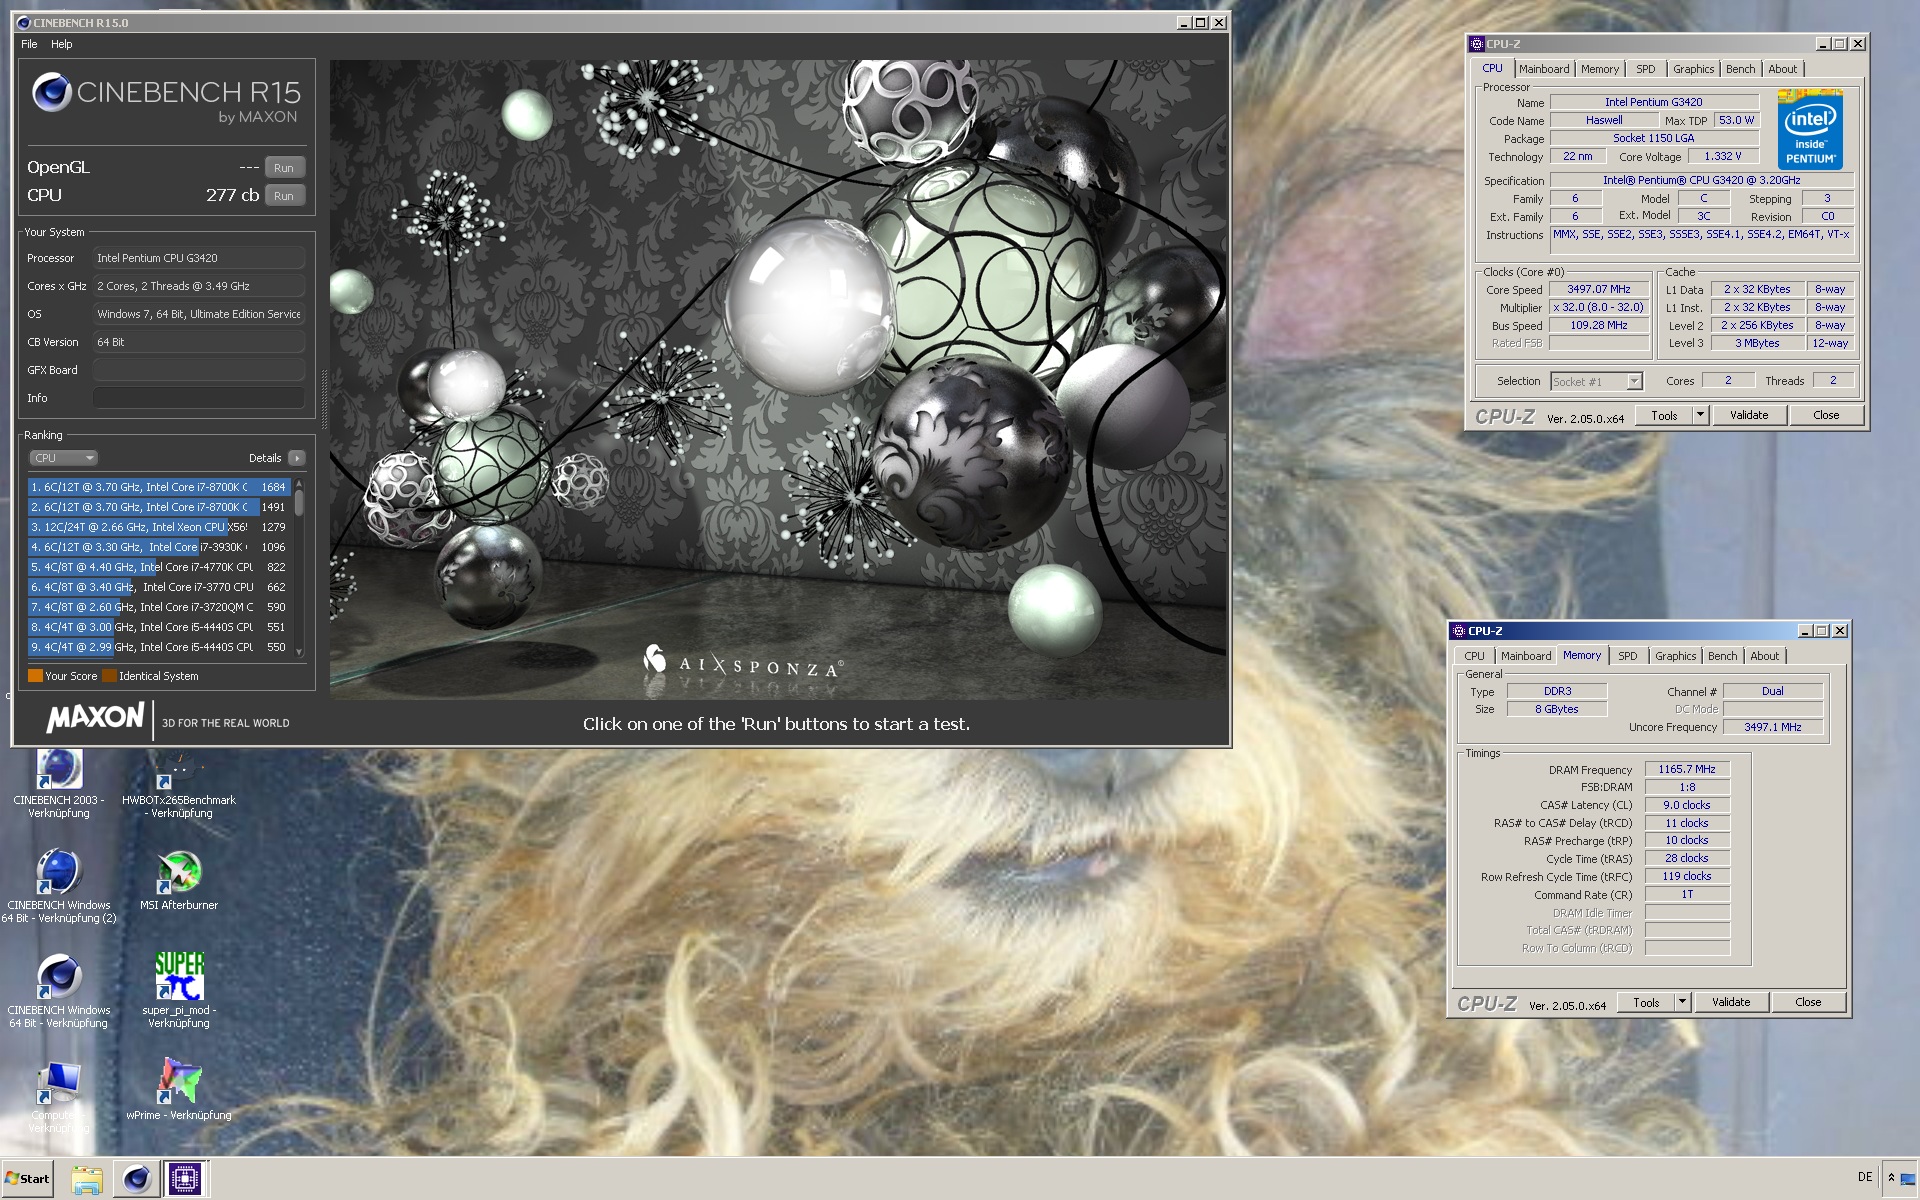Screen dimensions: 1920x1200
Task: Select ranking row 3 Xeon X56 1279
Action: (x=159, y=527)
